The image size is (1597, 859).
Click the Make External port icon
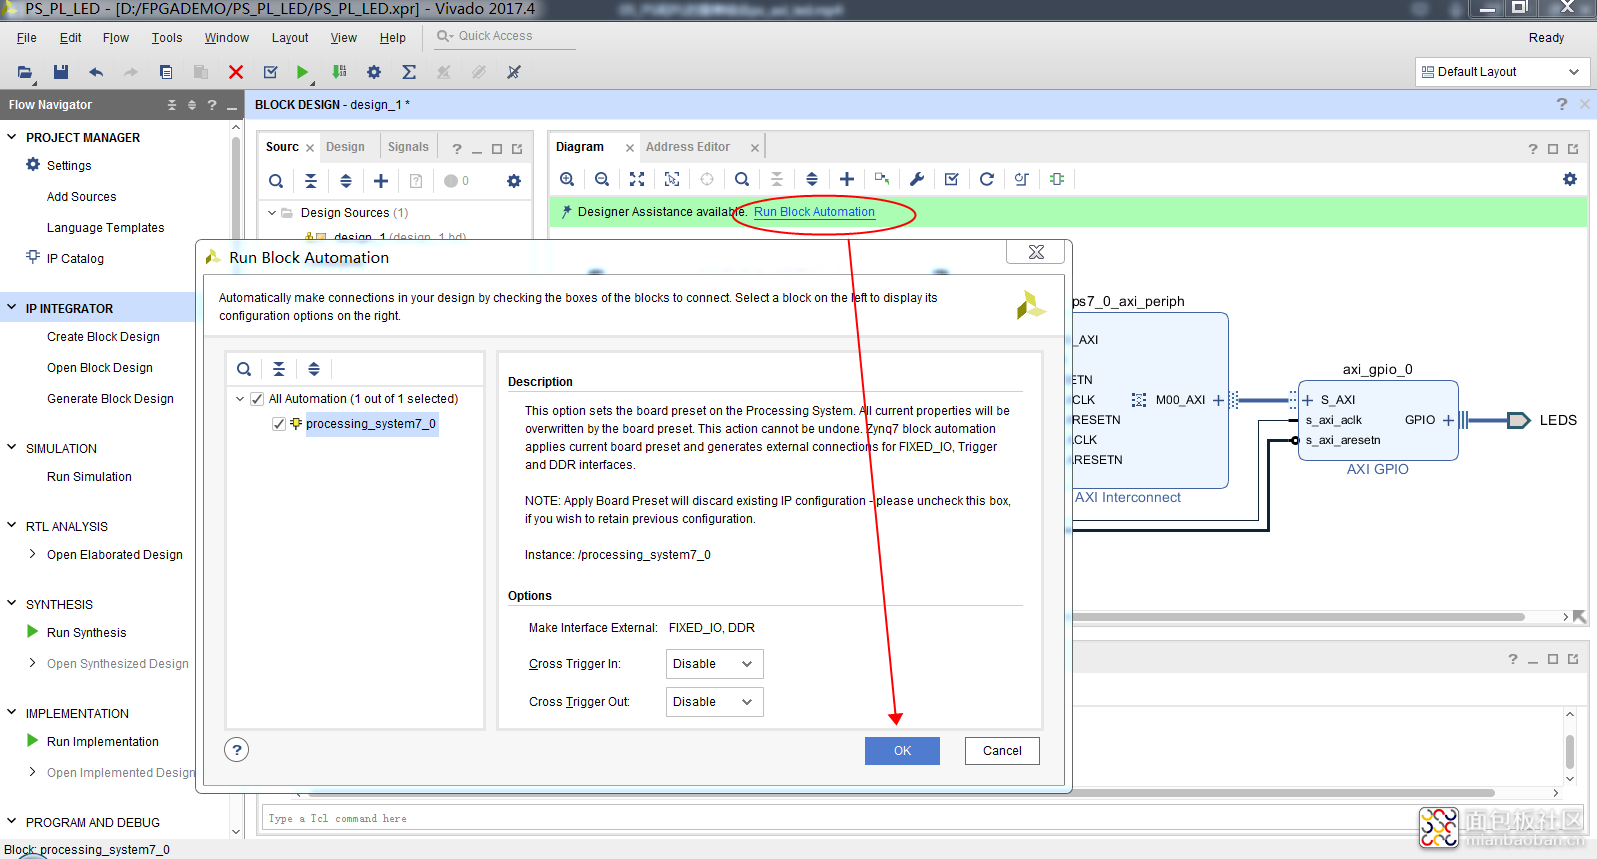(882, 179)
